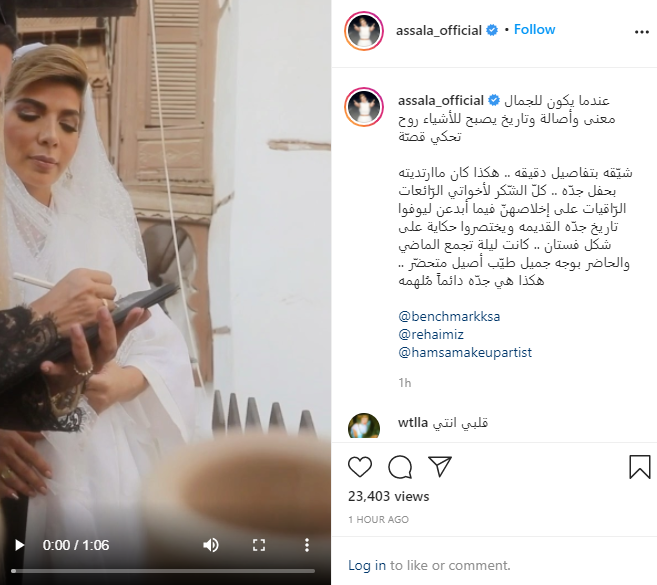Viewport: 657px width, 585px height.
Task: Open video player more options menu
Action: tap(307, 545)
